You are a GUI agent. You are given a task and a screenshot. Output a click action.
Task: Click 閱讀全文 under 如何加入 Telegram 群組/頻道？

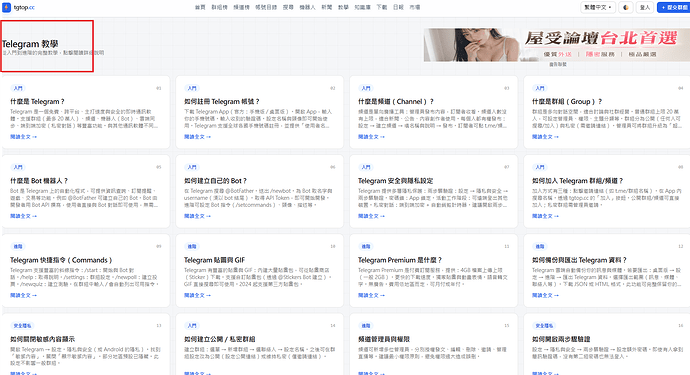545,216
